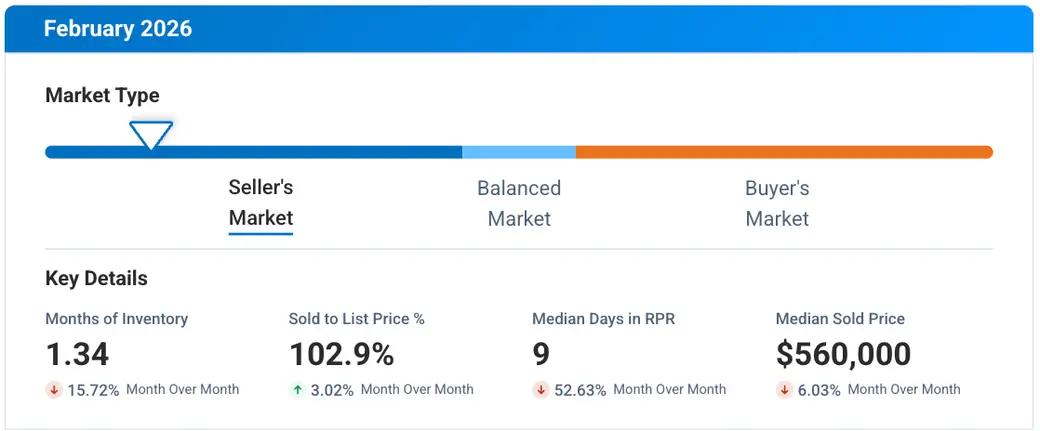Click the $560,000 median price value
The image size is (1040, 431).
(843, 354)
